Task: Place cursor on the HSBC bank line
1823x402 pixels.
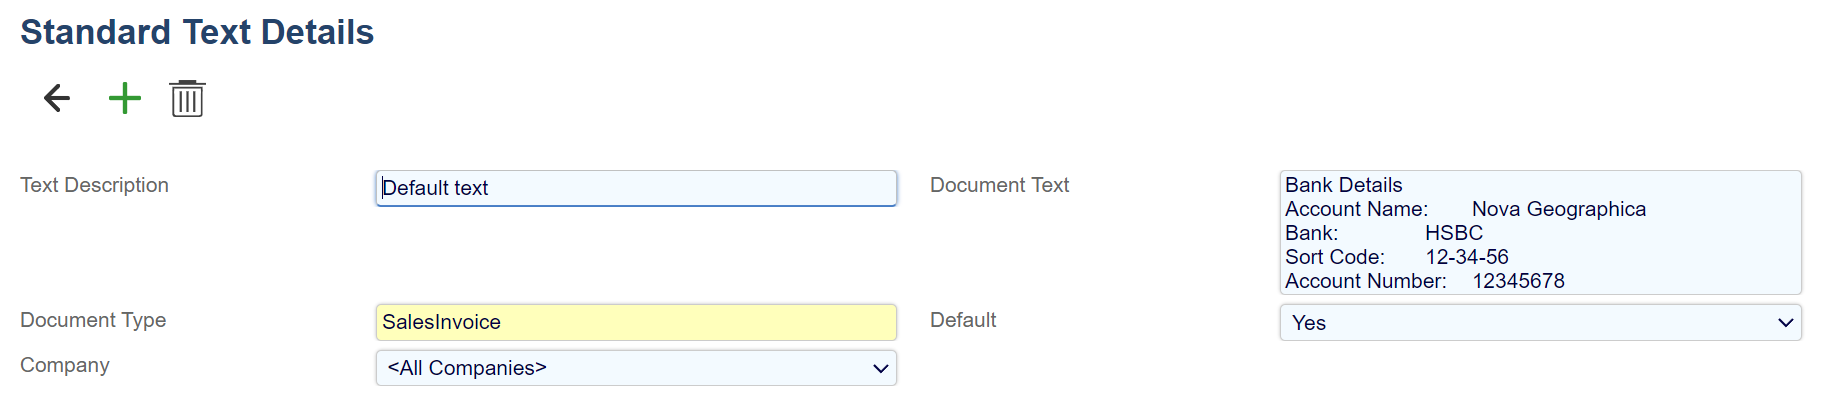Action: pyautogui.click(x=1453, y=233)
